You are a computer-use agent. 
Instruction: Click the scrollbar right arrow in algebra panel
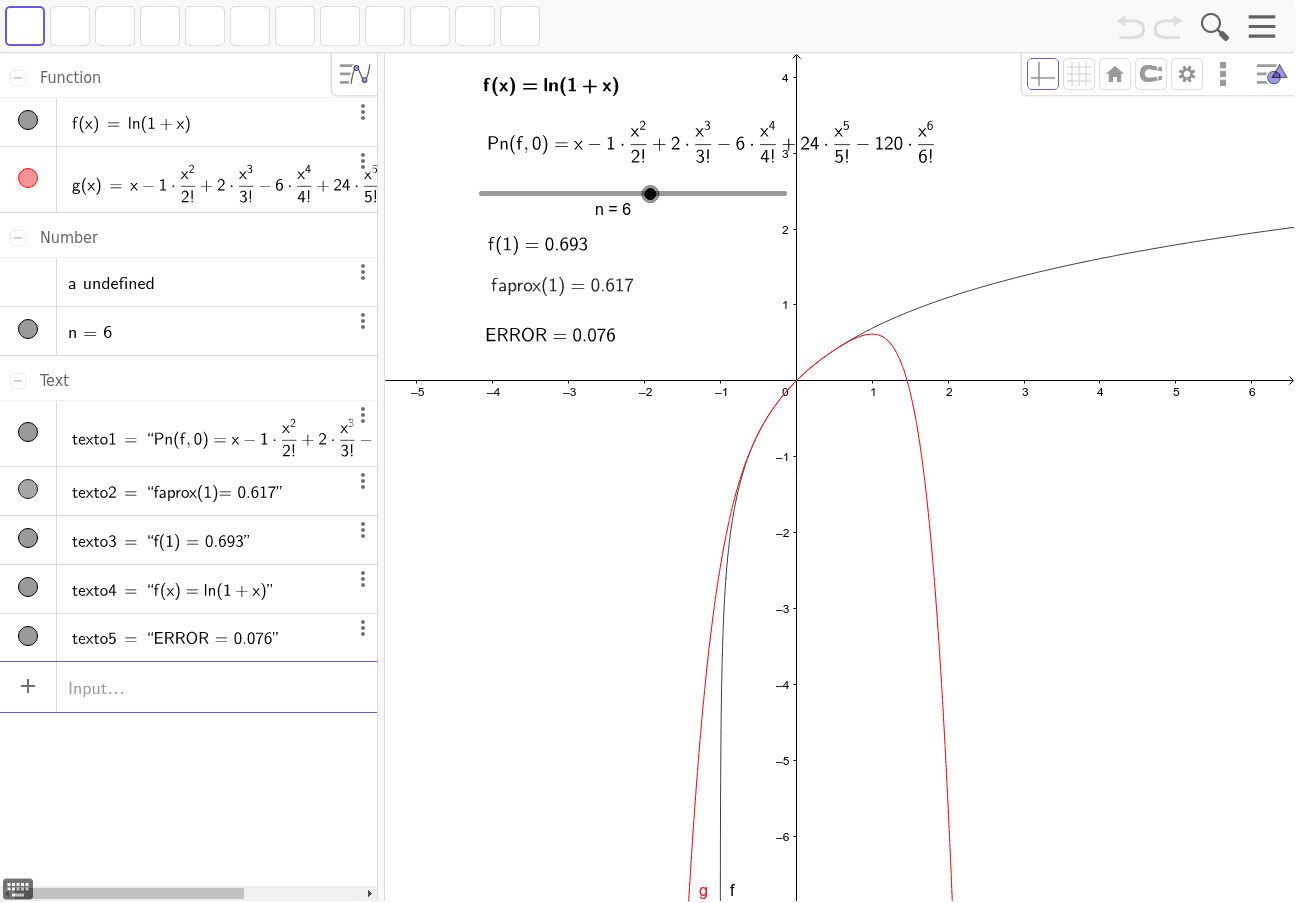[x=369, y=893]
